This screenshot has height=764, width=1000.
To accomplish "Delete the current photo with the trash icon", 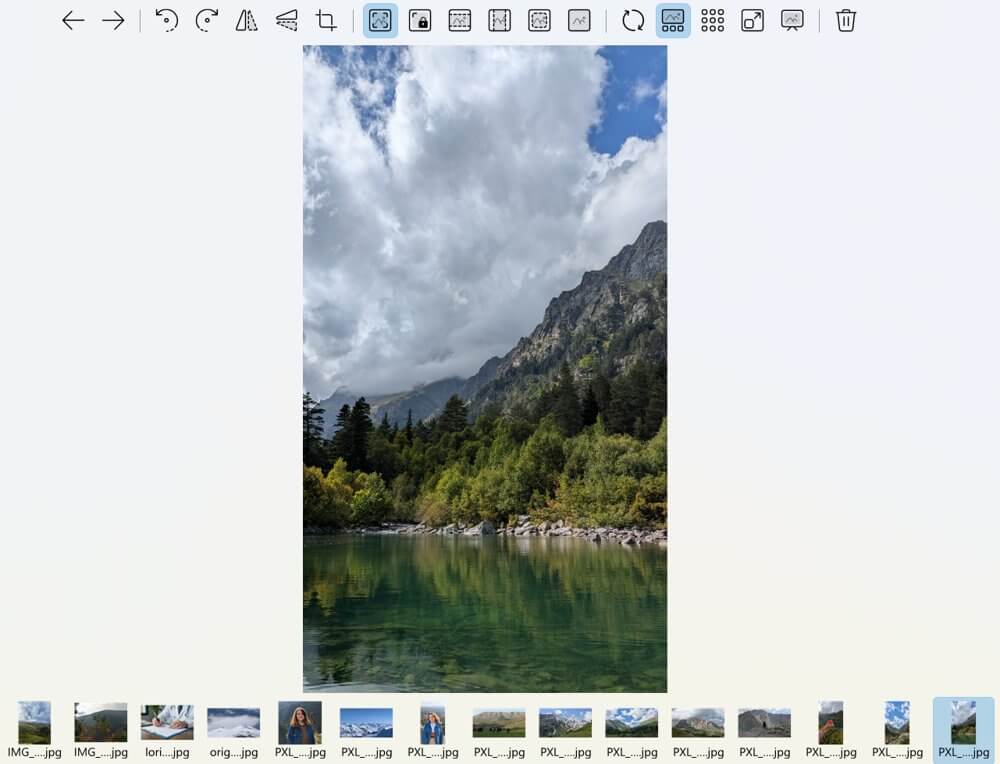I will tap(845, 20).
